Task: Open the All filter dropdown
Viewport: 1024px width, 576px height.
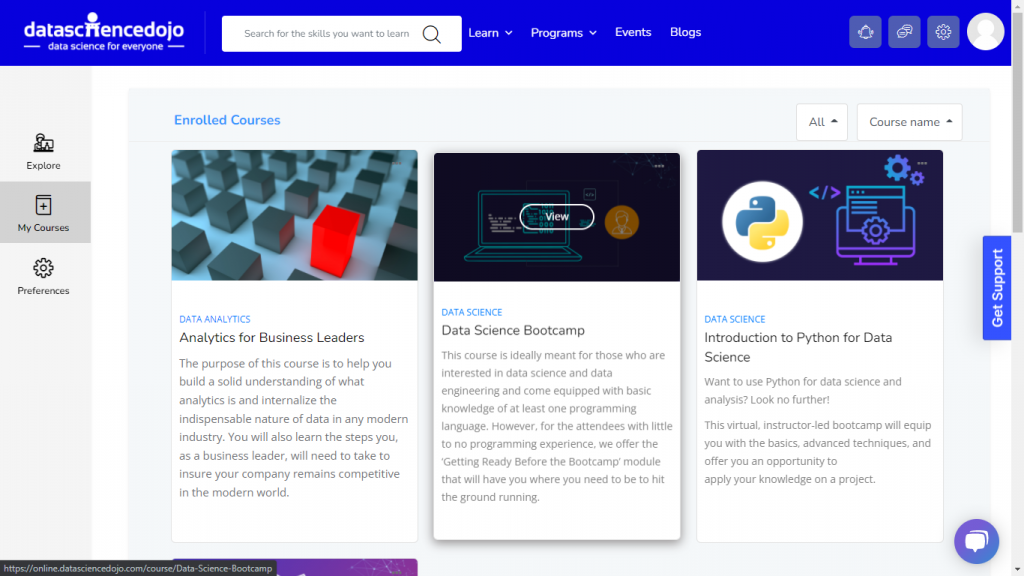Action: (x=822, y=122)
